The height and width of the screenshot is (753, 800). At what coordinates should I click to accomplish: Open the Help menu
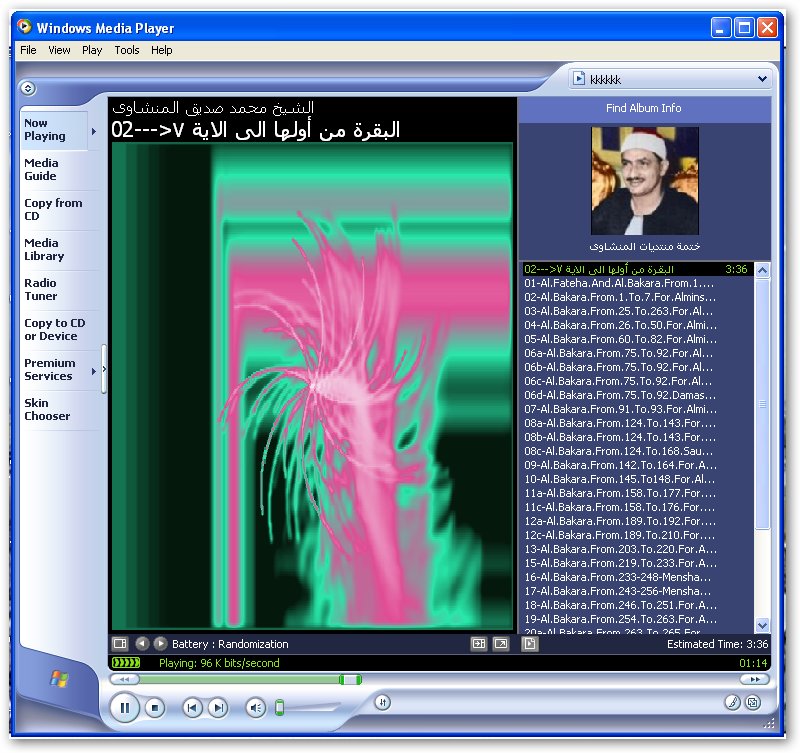point(161,50)
